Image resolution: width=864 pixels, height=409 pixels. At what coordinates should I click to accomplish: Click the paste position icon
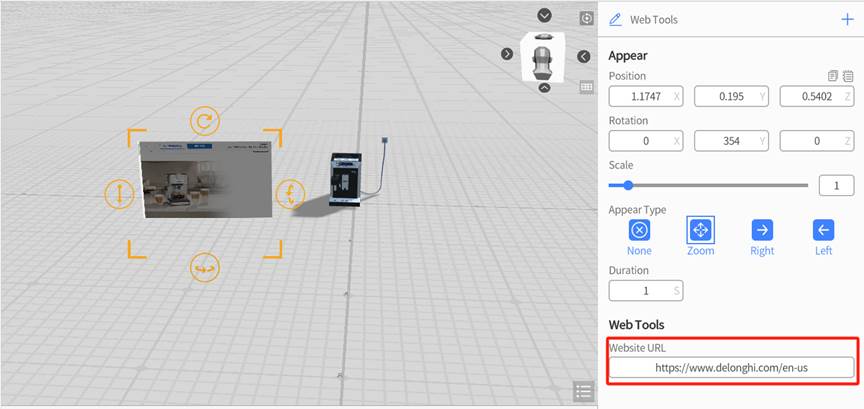[848, 76]
